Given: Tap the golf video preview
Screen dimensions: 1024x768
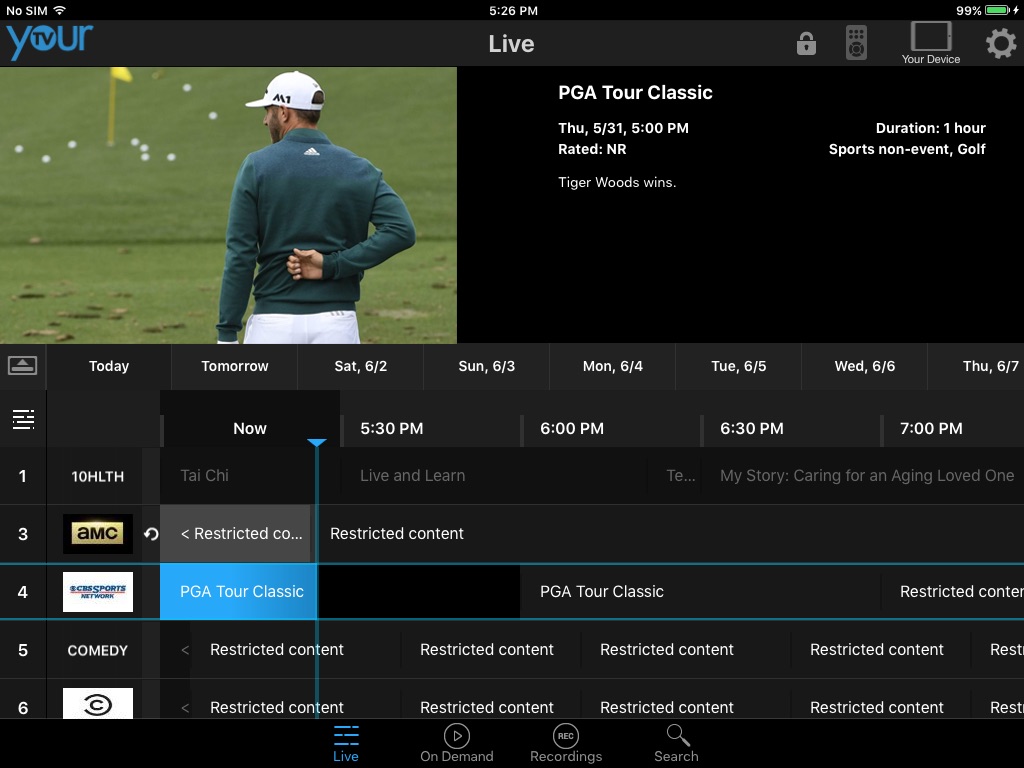Looking at the screenshot, I should (x=229, y=205).
